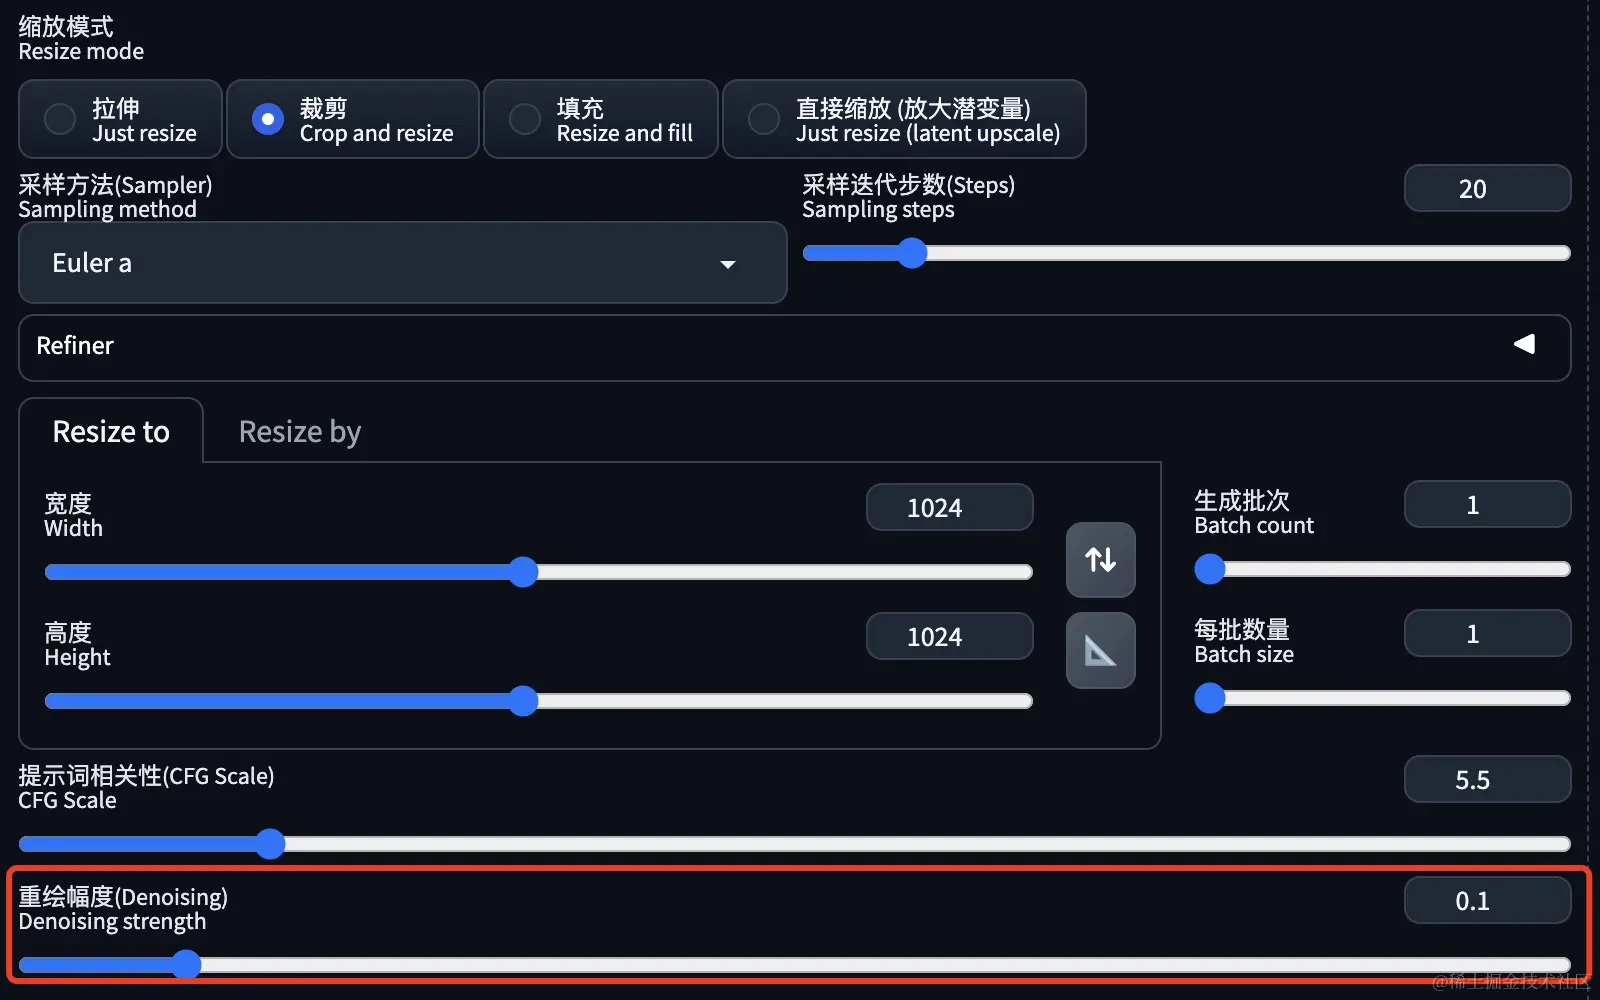Click the Denoising strength slider handle
The image size is (1600, 1000).
coord(186,965)
